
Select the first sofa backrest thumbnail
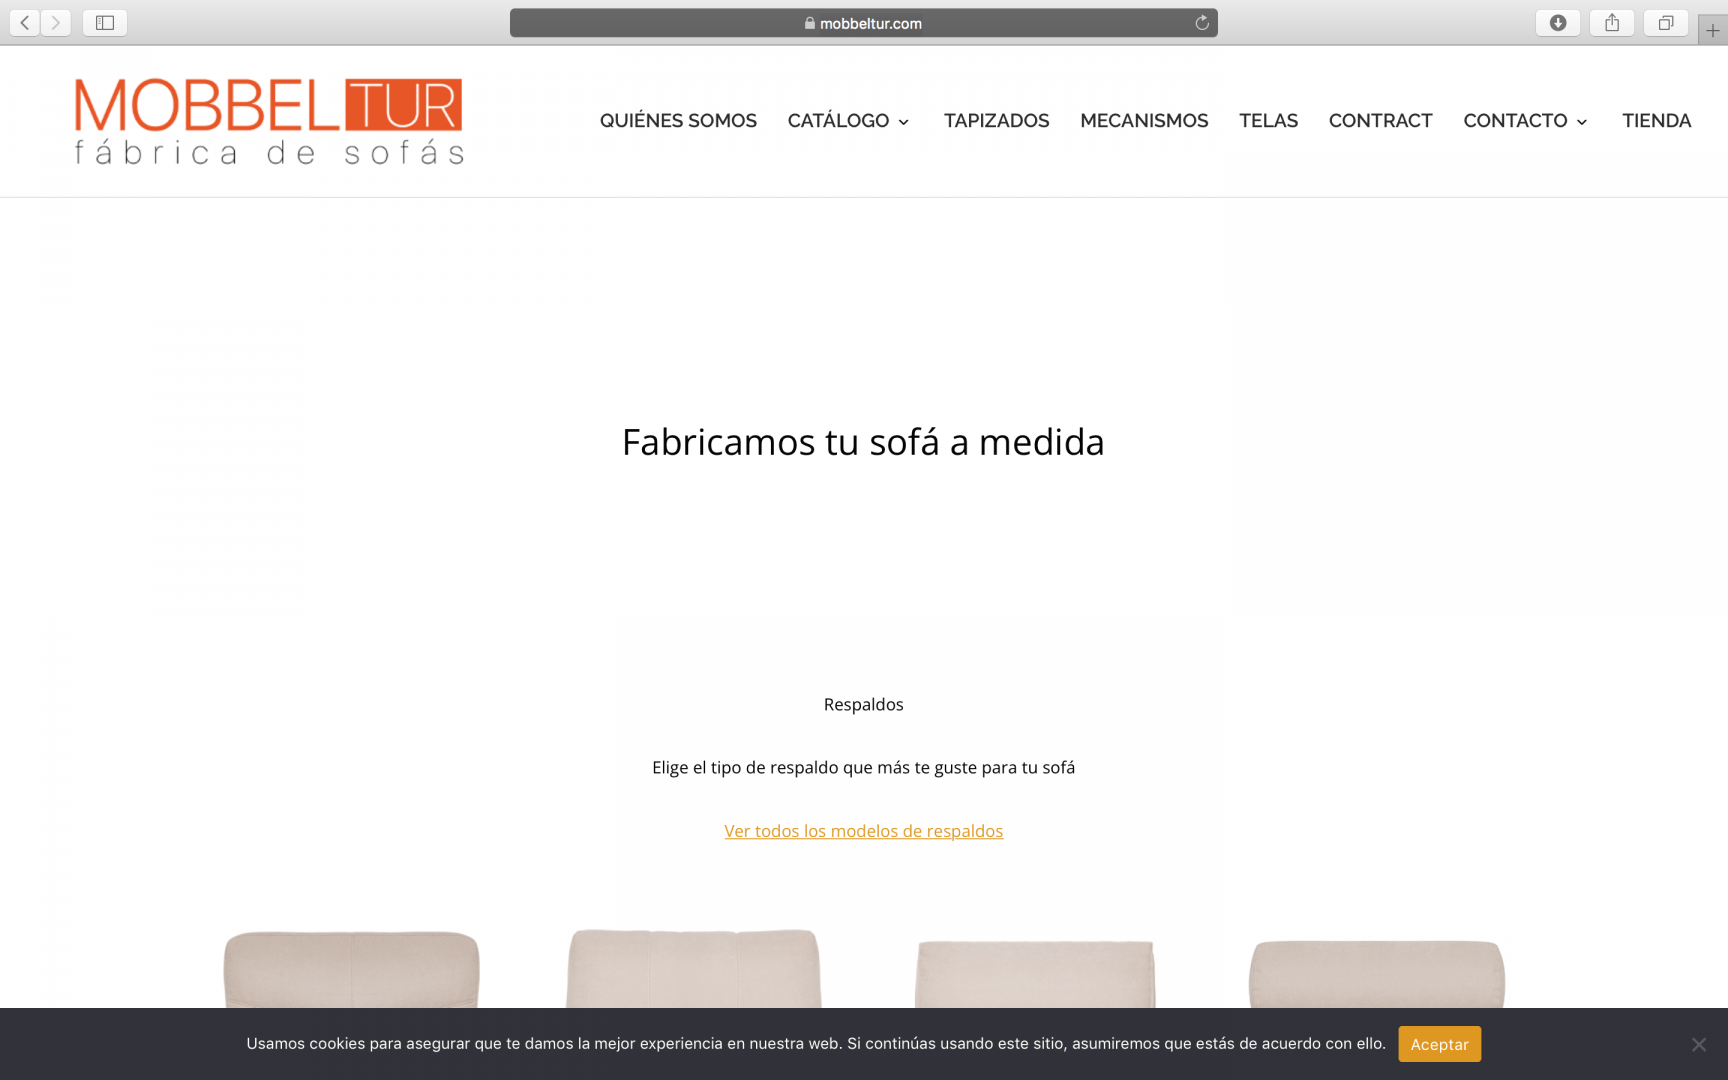pos(351,969)
